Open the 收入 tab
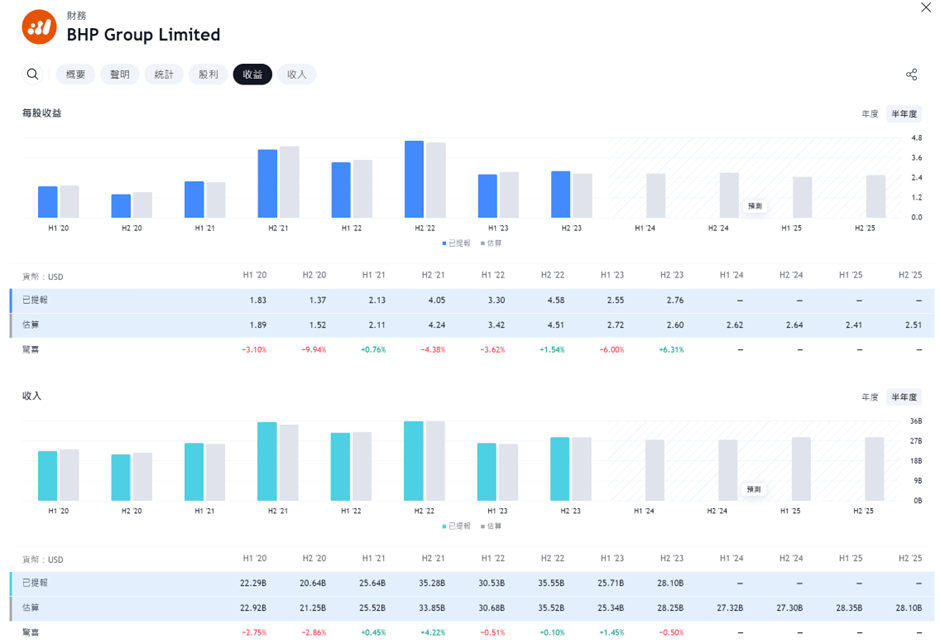Viewport: 940px width, 644px height. (297, 74)
